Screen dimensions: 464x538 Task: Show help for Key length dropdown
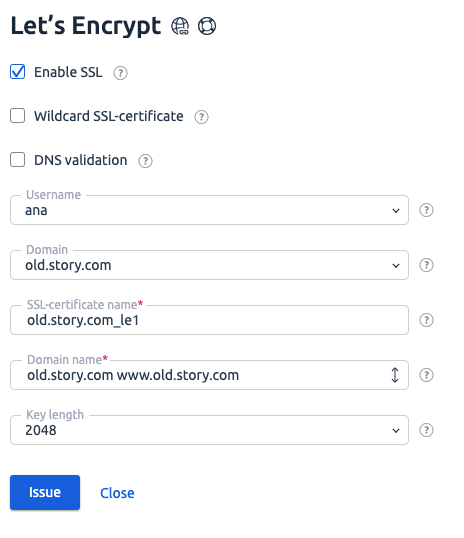click(x=426, y=430)
